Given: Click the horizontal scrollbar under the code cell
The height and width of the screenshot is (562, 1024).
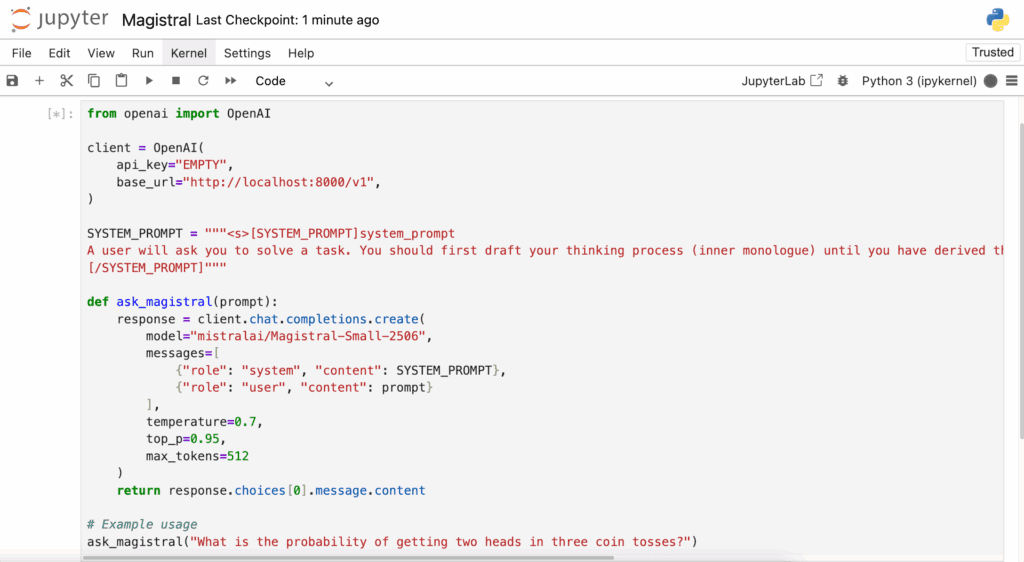Looking at the screenshot, I should (348, 558).
